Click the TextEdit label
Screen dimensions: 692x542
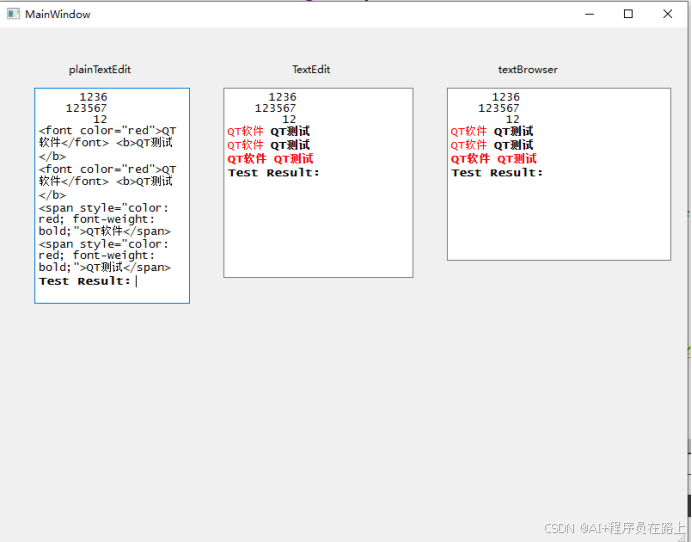pos(311,69)
